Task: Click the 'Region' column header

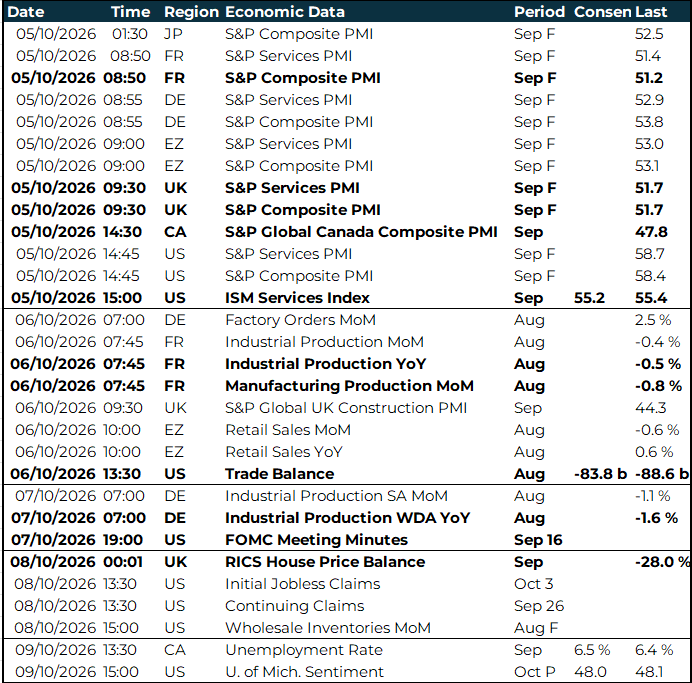Action: point(192,12)
